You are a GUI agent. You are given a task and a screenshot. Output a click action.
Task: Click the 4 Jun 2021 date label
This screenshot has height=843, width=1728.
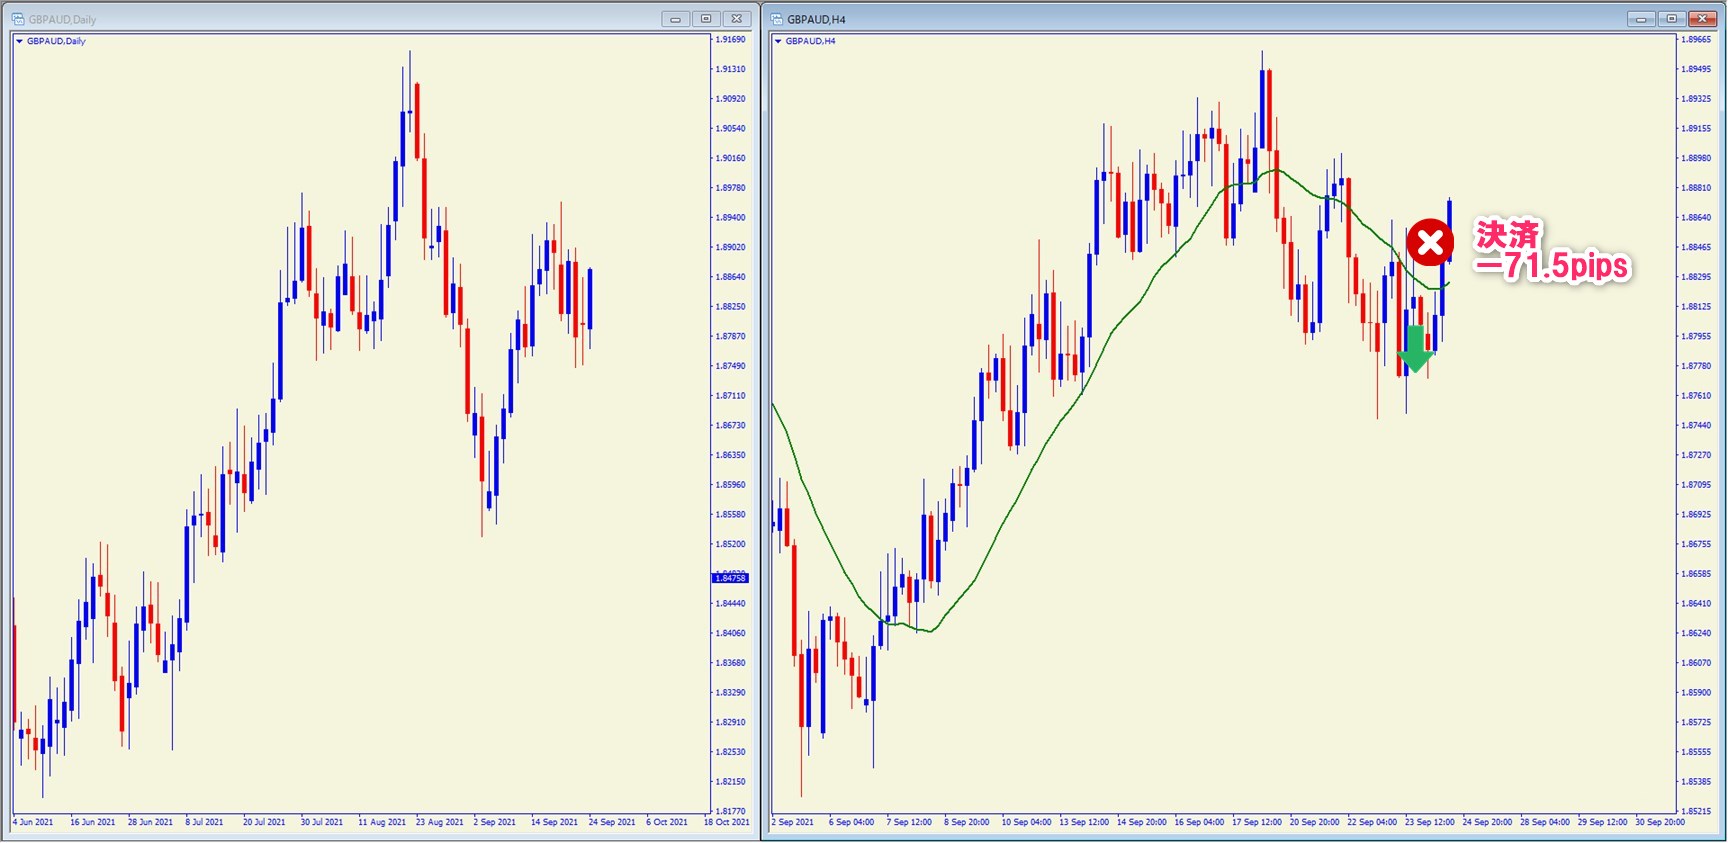34,822
